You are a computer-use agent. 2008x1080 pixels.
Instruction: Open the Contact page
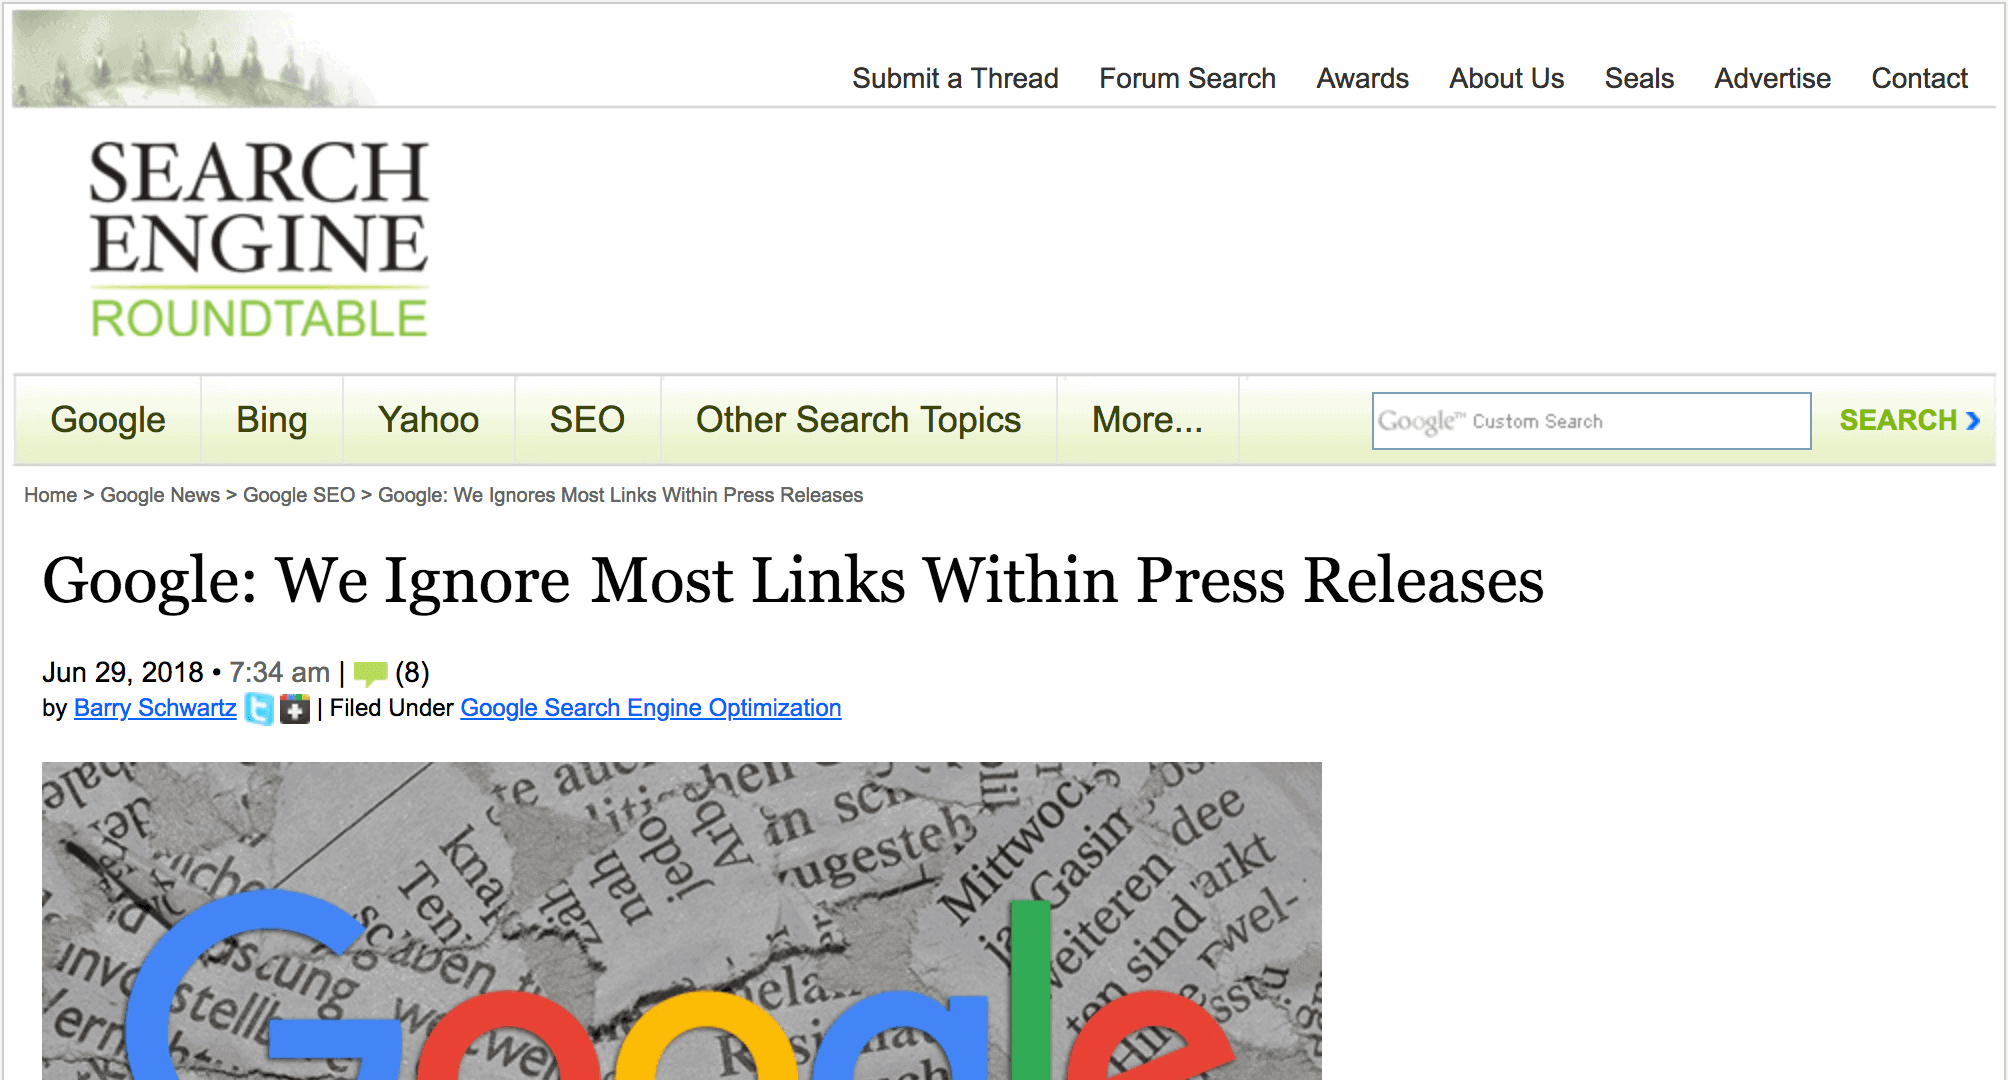pyautogui.click(x=1919, y=78)
